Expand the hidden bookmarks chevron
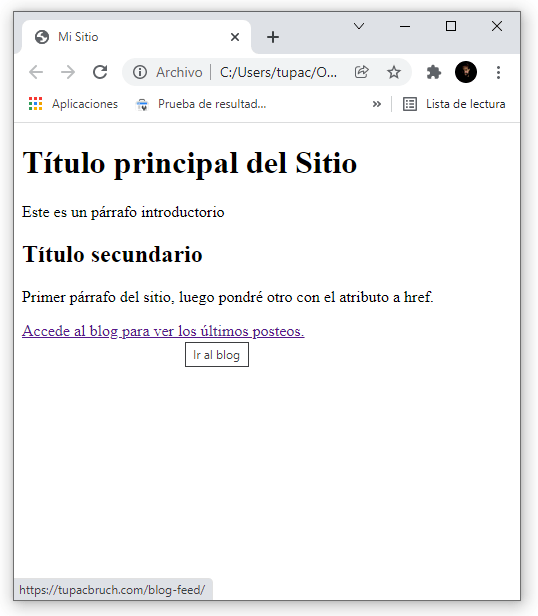The image size is (538, 616). tap(377, 104)
